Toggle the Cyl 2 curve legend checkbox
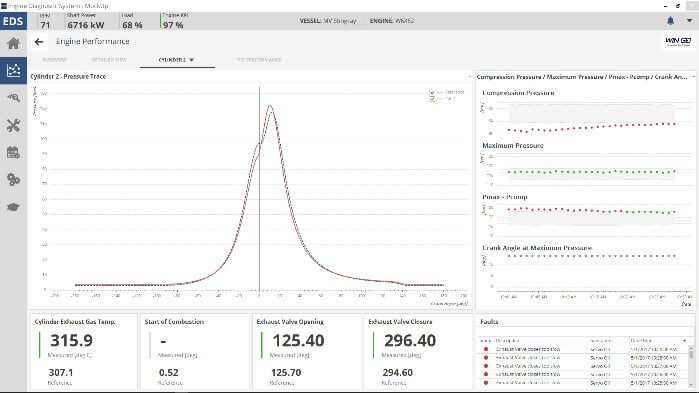 point(432,98)
